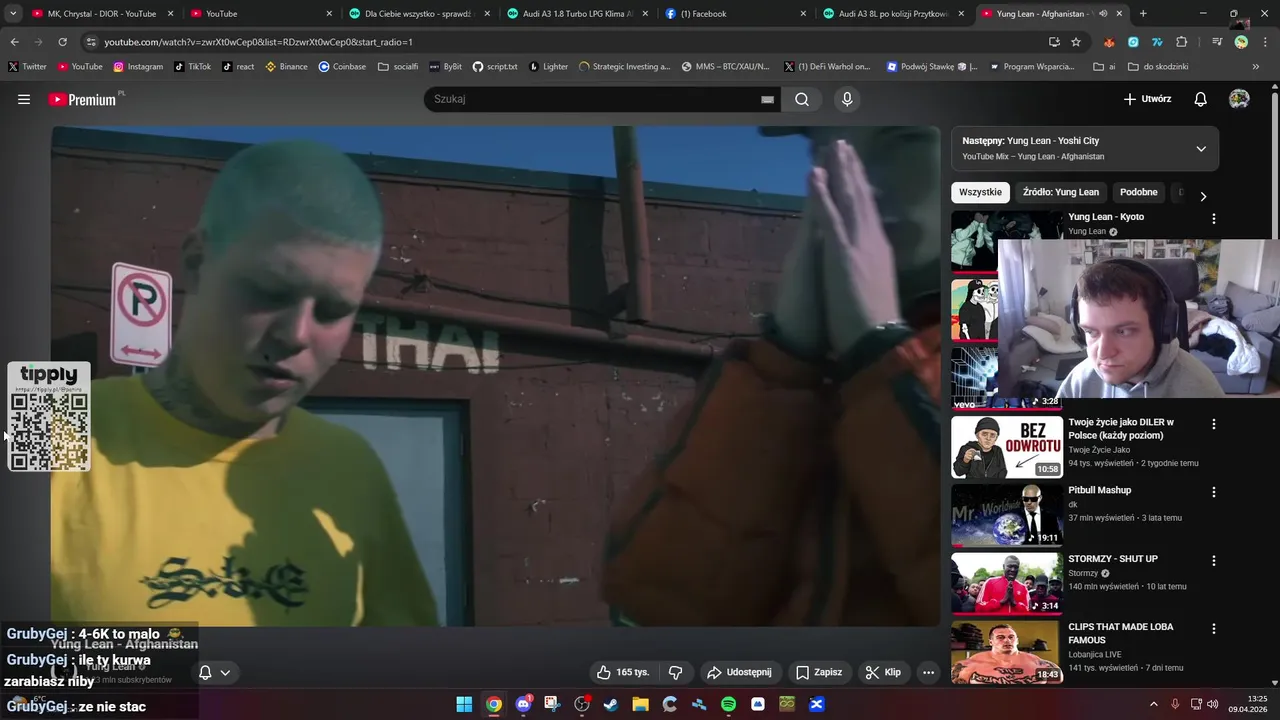Screen dimensions: 1280x720
Task: Open Spotify from the taskbar
Action: (x=728, y=704)
